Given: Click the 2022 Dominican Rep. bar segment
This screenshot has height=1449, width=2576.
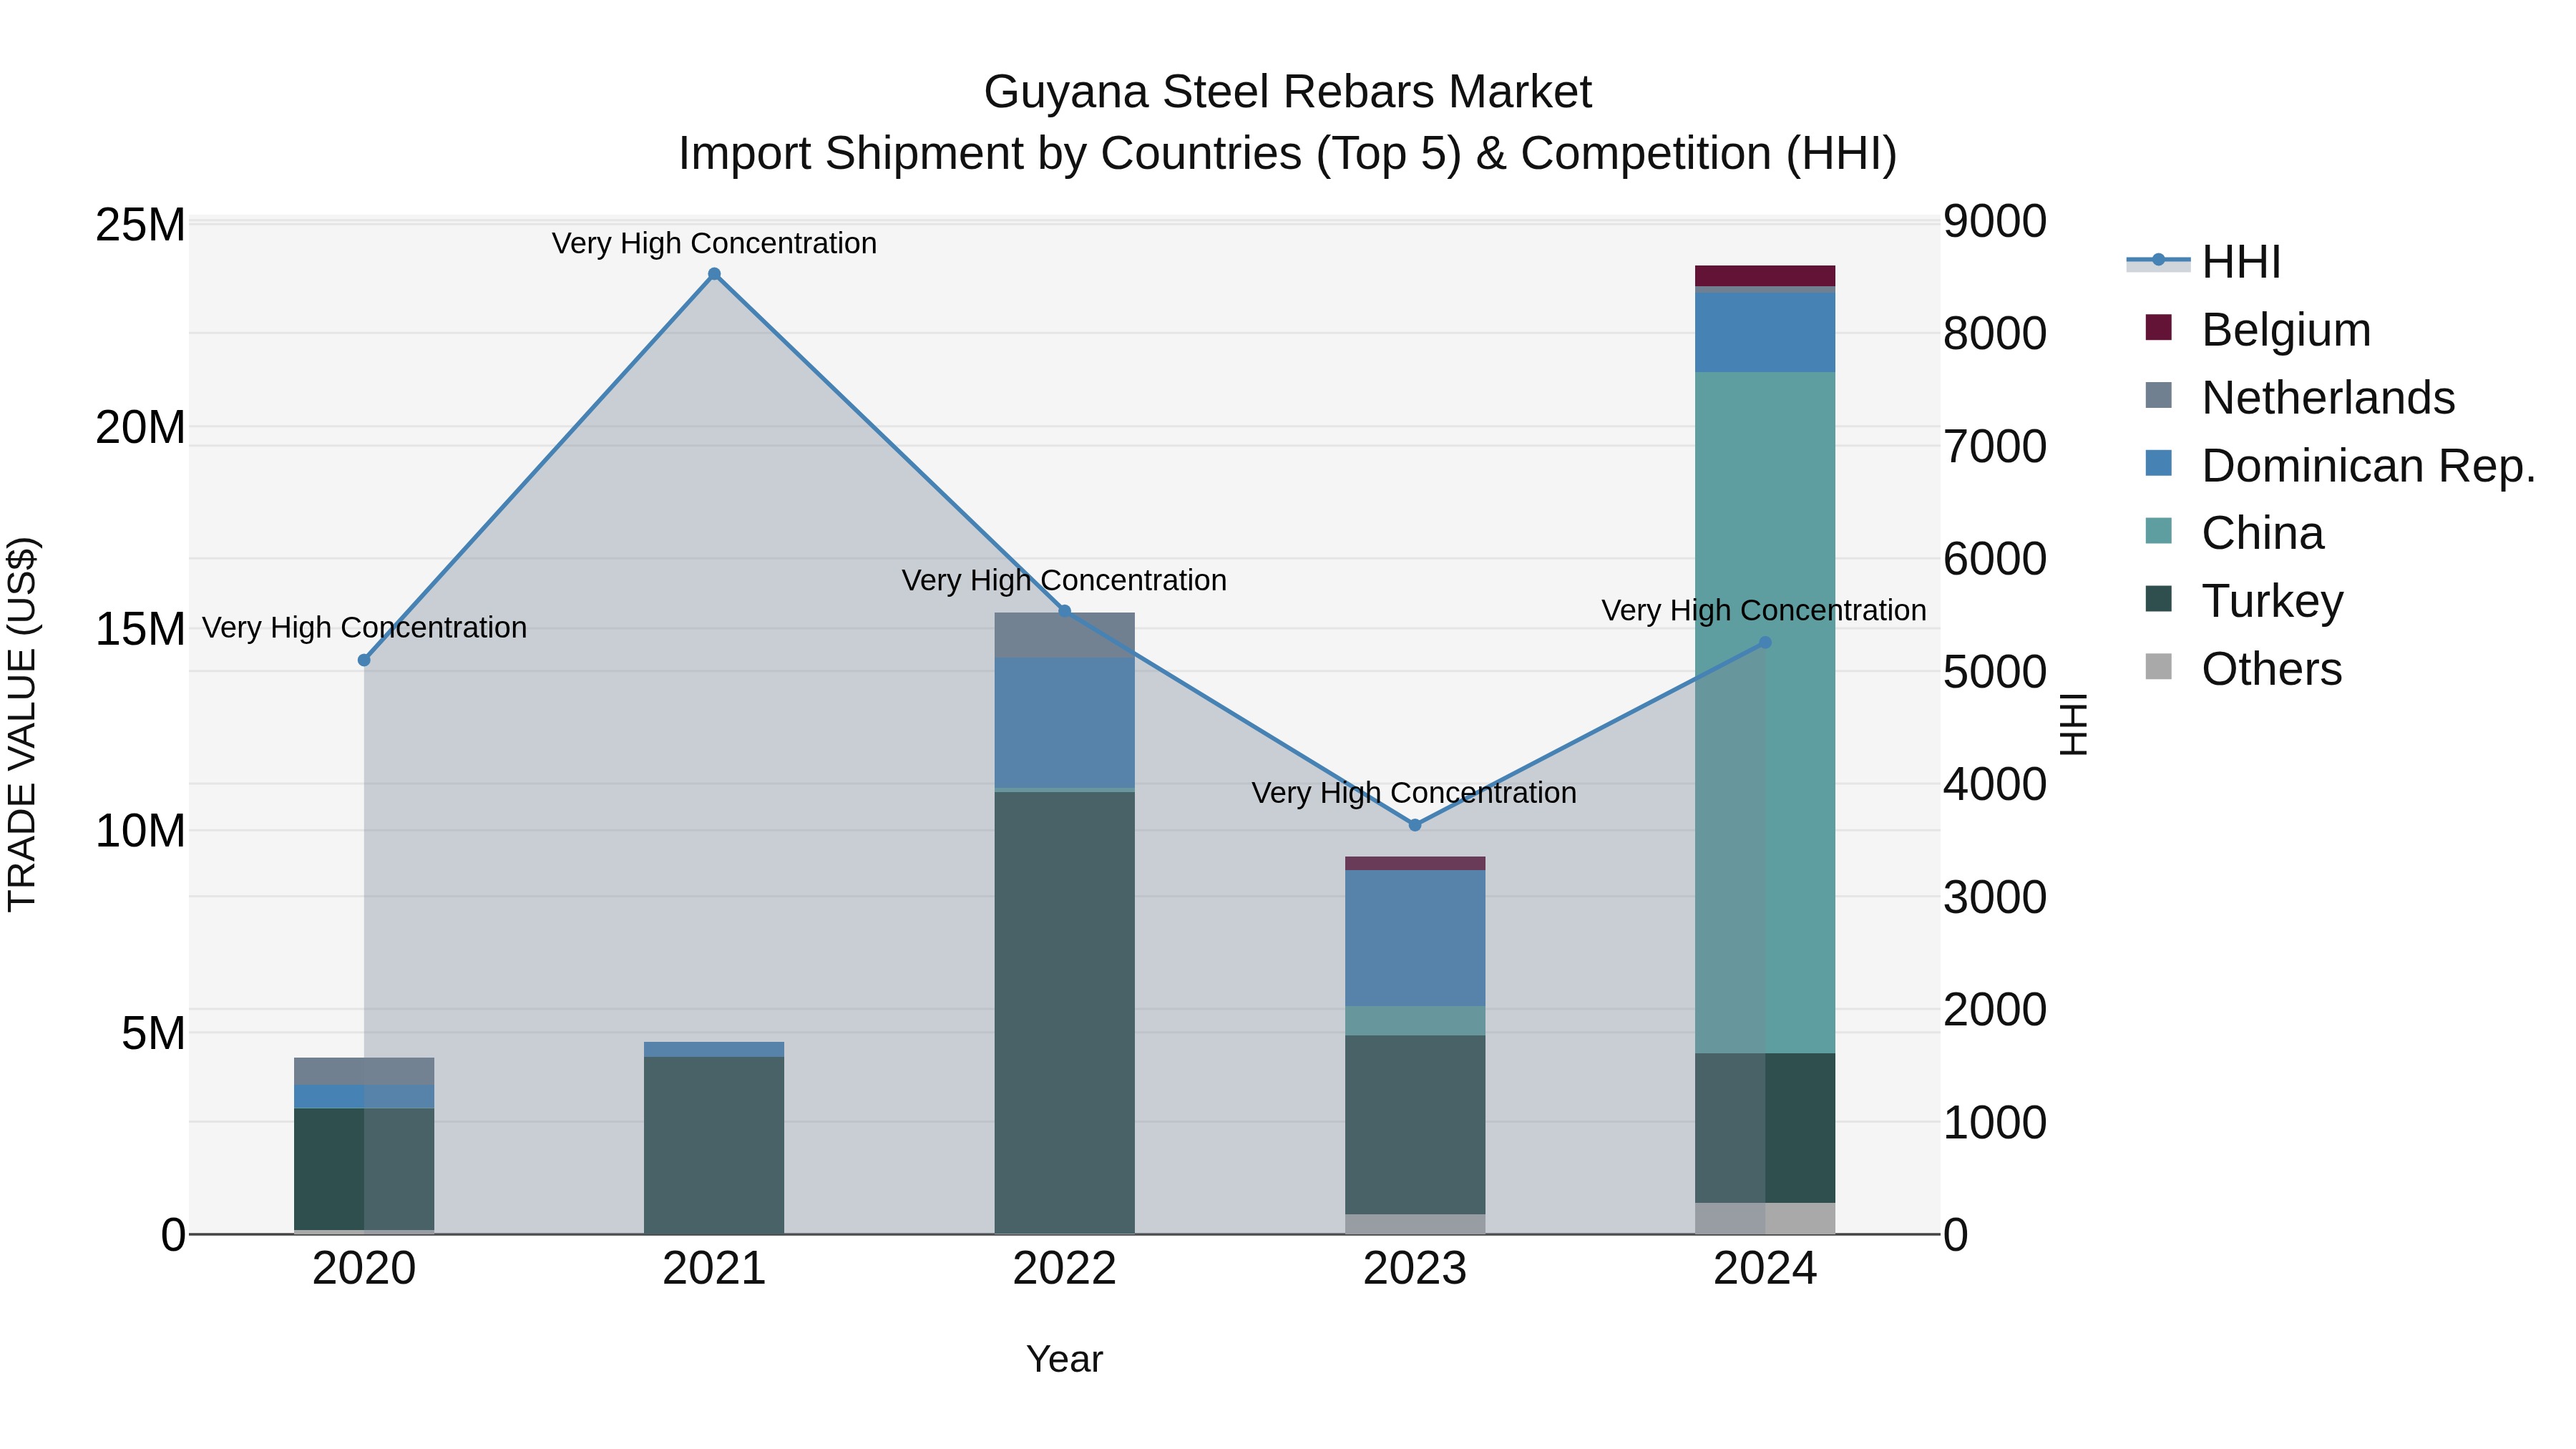Looking at the screenshot, I should click(1064, 723).
